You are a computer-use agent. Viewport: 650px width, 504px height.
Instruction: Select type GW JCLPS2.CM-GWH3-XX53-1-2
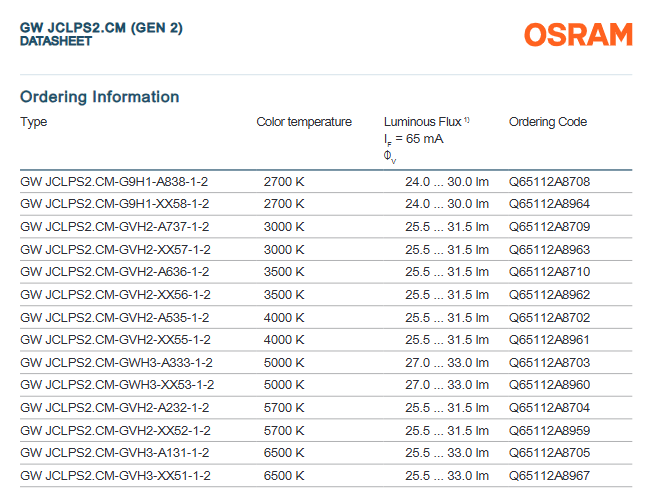coord(117,385)
